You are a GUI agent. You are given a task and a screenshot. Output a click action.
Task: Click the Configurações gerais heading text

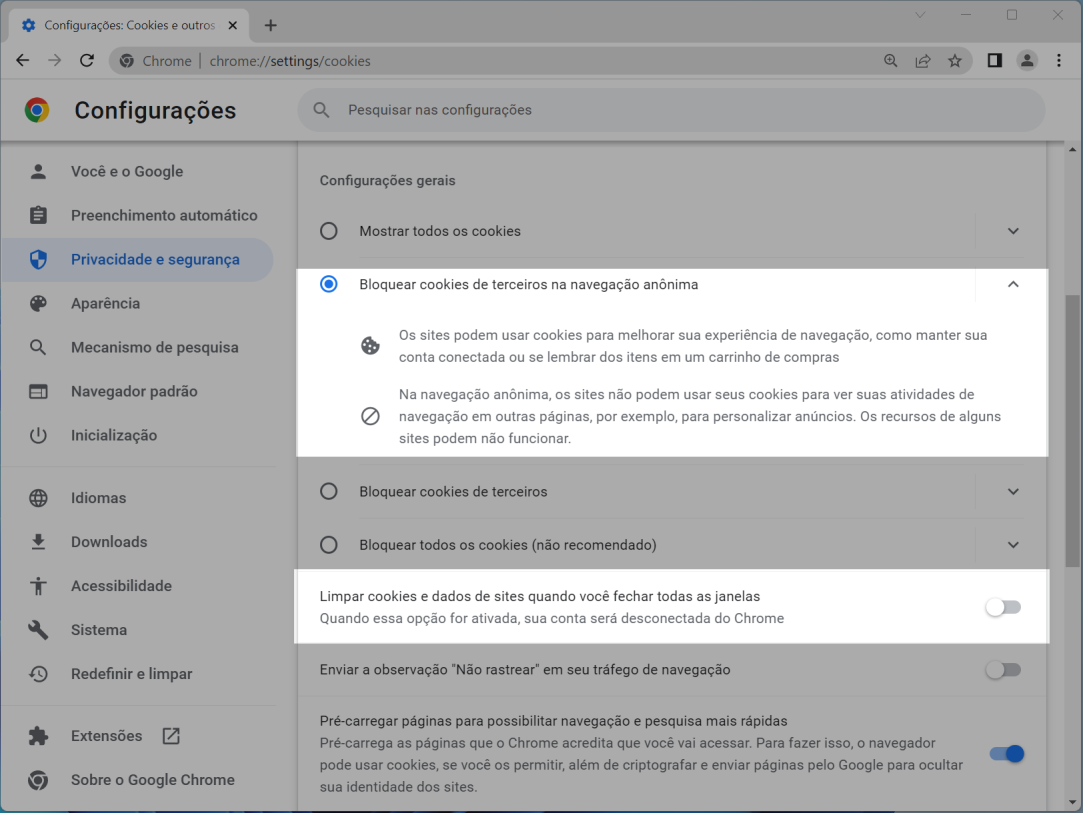(x=387, y=180)
